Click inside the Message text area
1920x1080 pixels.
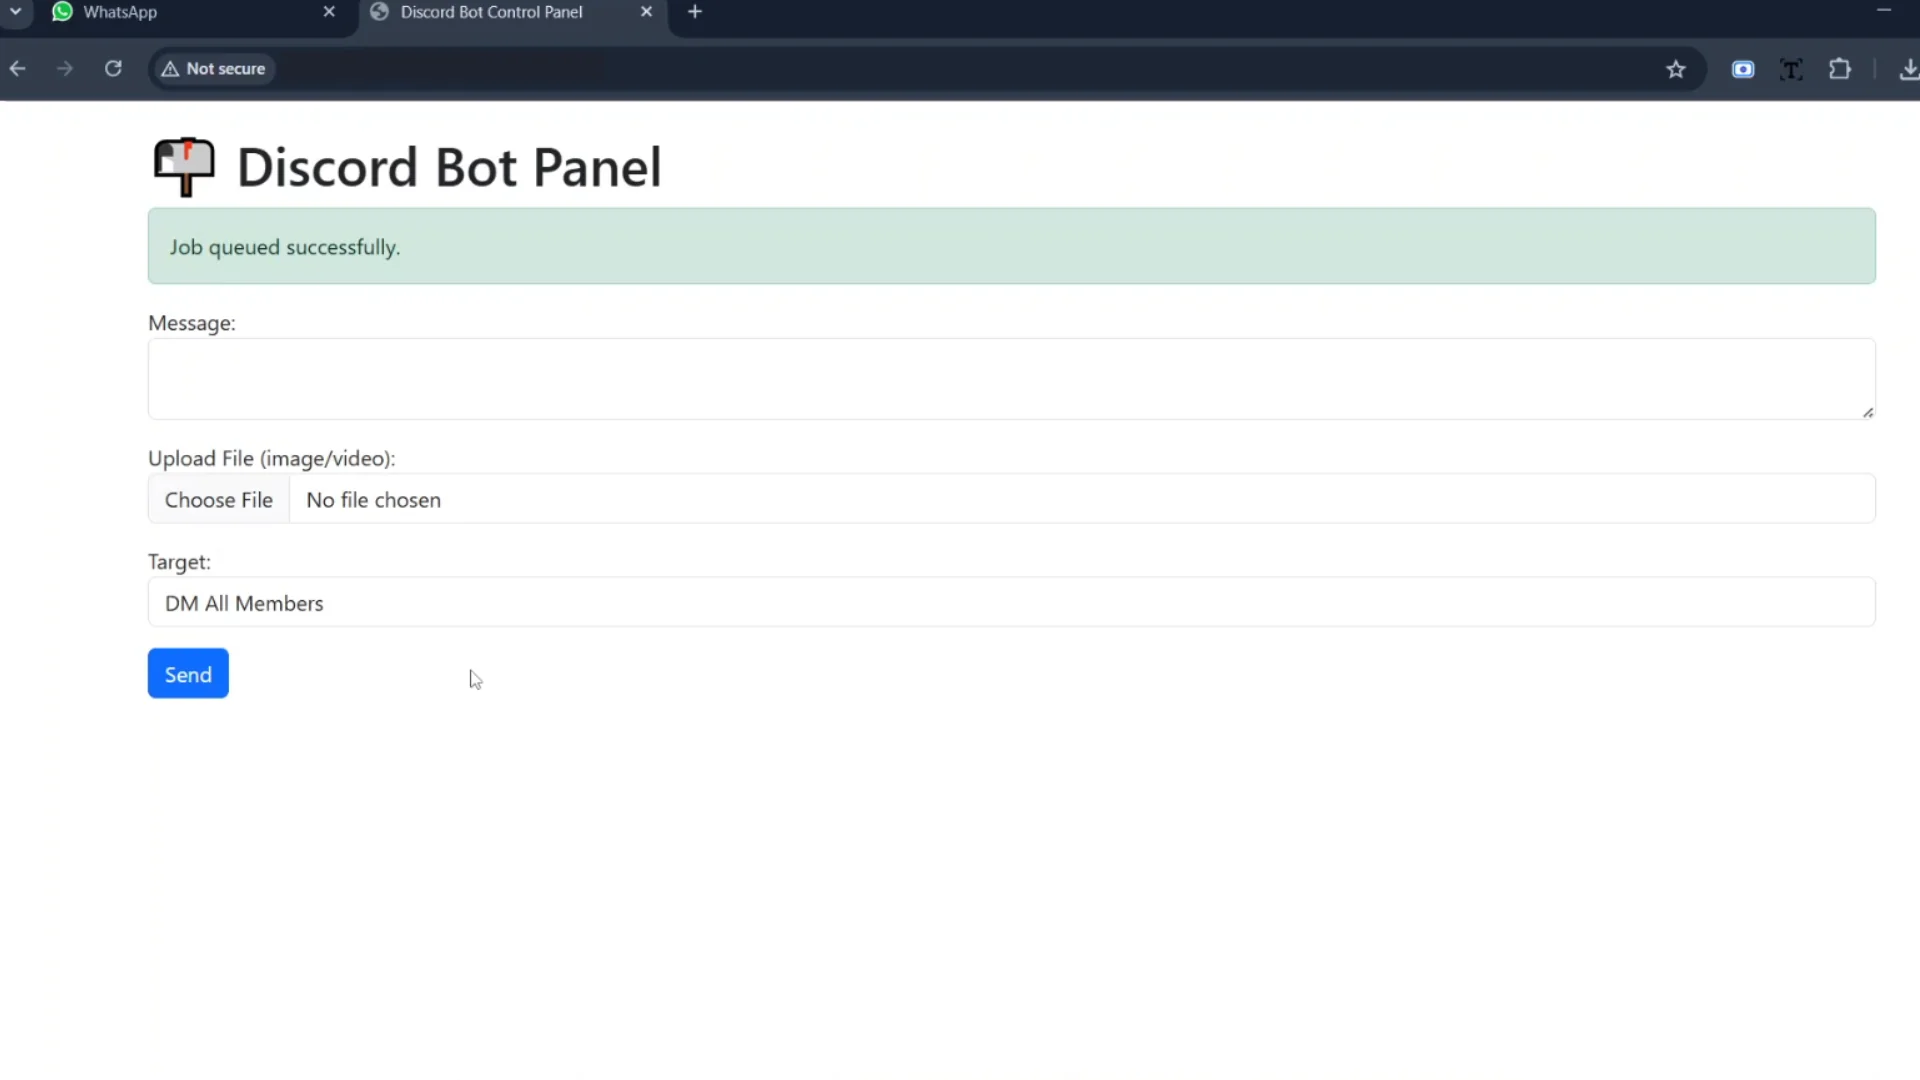[1011, 379]
